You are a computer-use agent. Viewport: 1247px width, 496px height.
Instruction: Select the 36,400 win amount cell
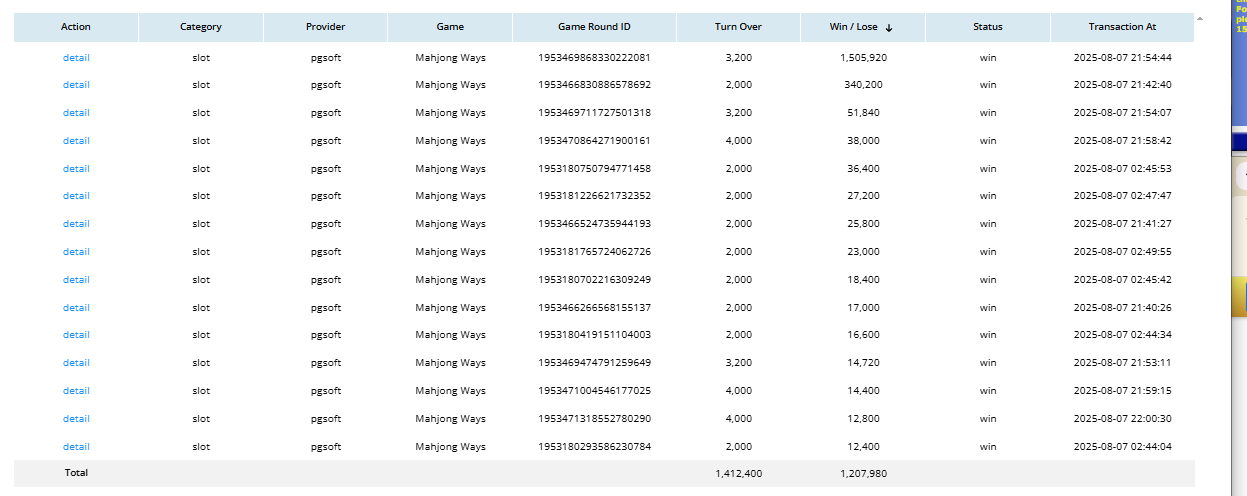coord(864,169)
